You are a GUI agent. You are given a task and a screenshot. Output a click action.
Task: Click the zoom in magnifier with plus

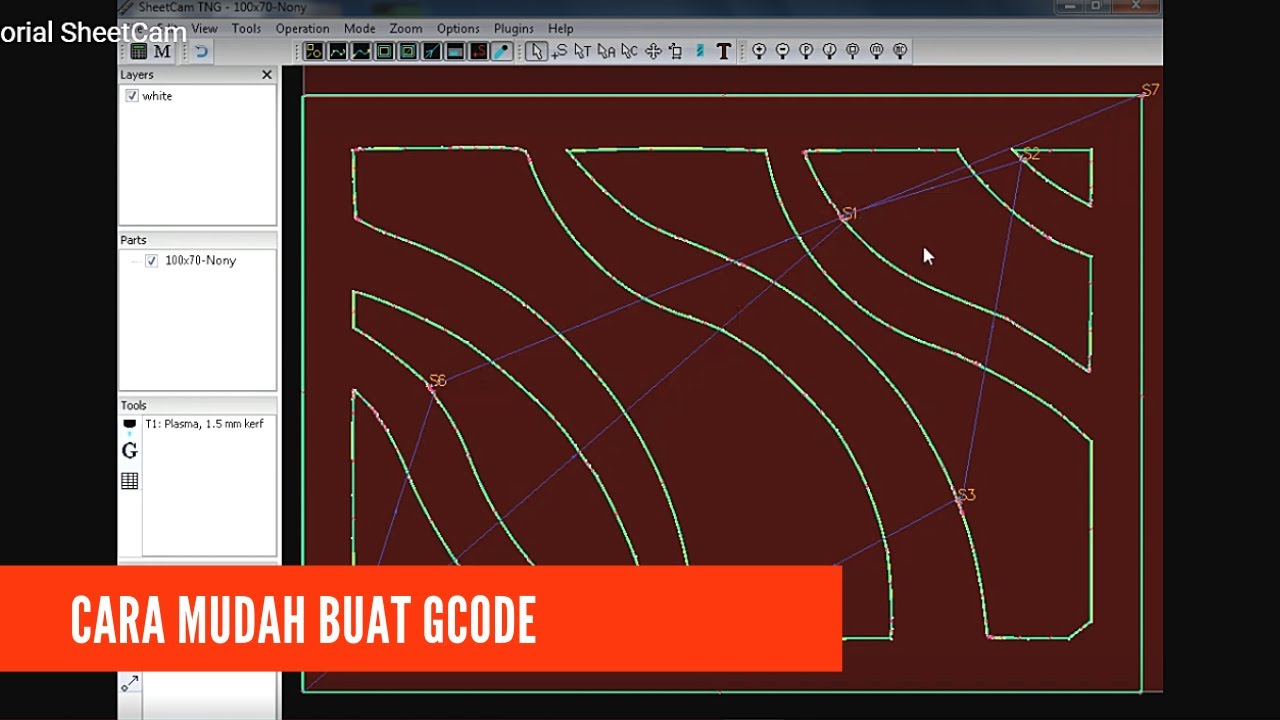click(759, 51)
